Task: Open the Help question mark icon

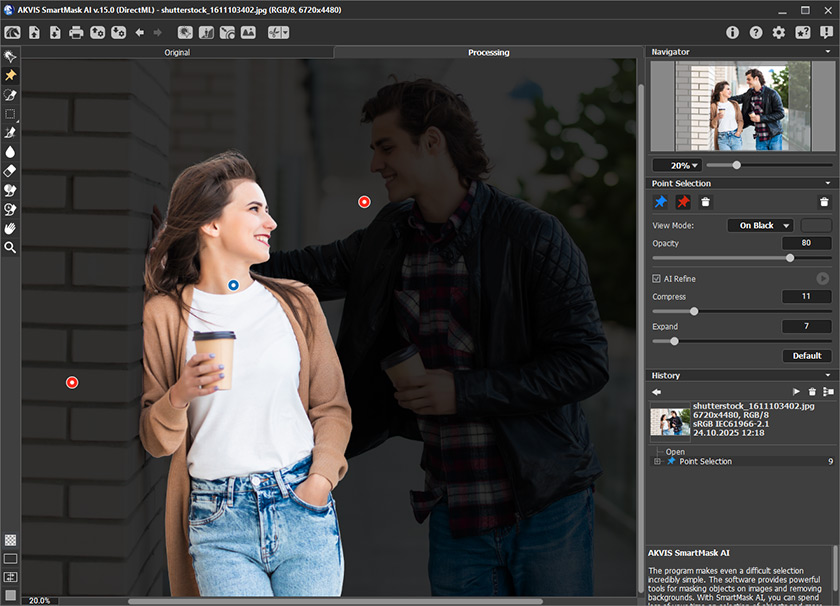Action: [x=756, y=33]
